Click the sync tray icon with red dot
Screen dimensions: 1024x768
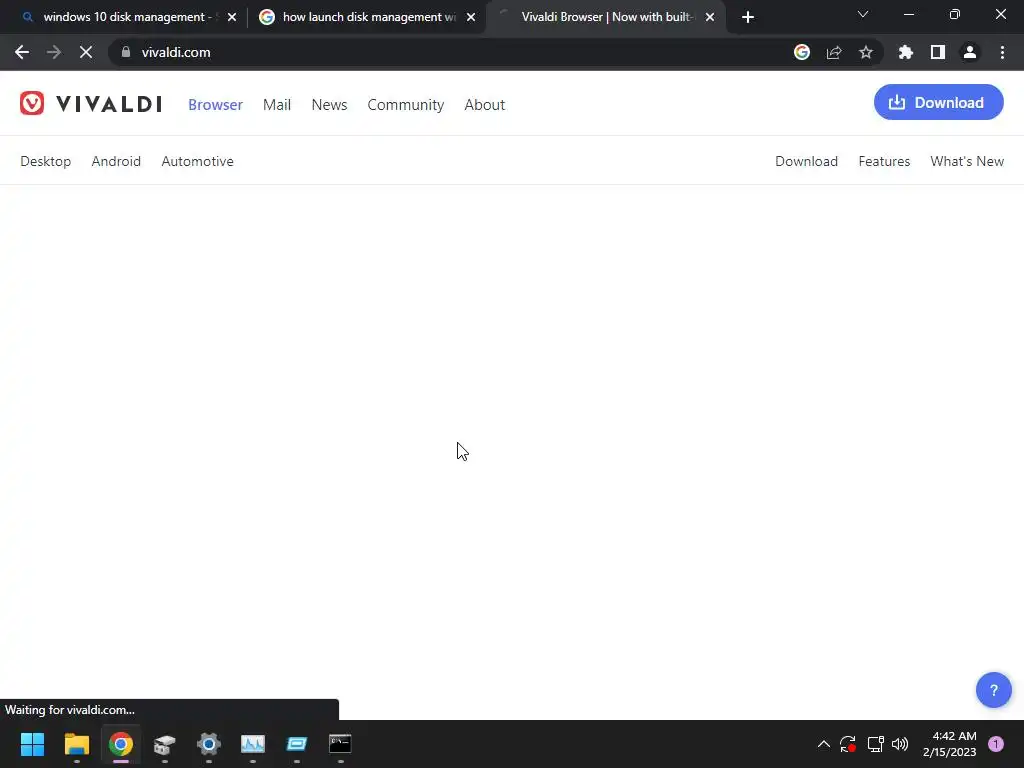(x=848, y=744)
